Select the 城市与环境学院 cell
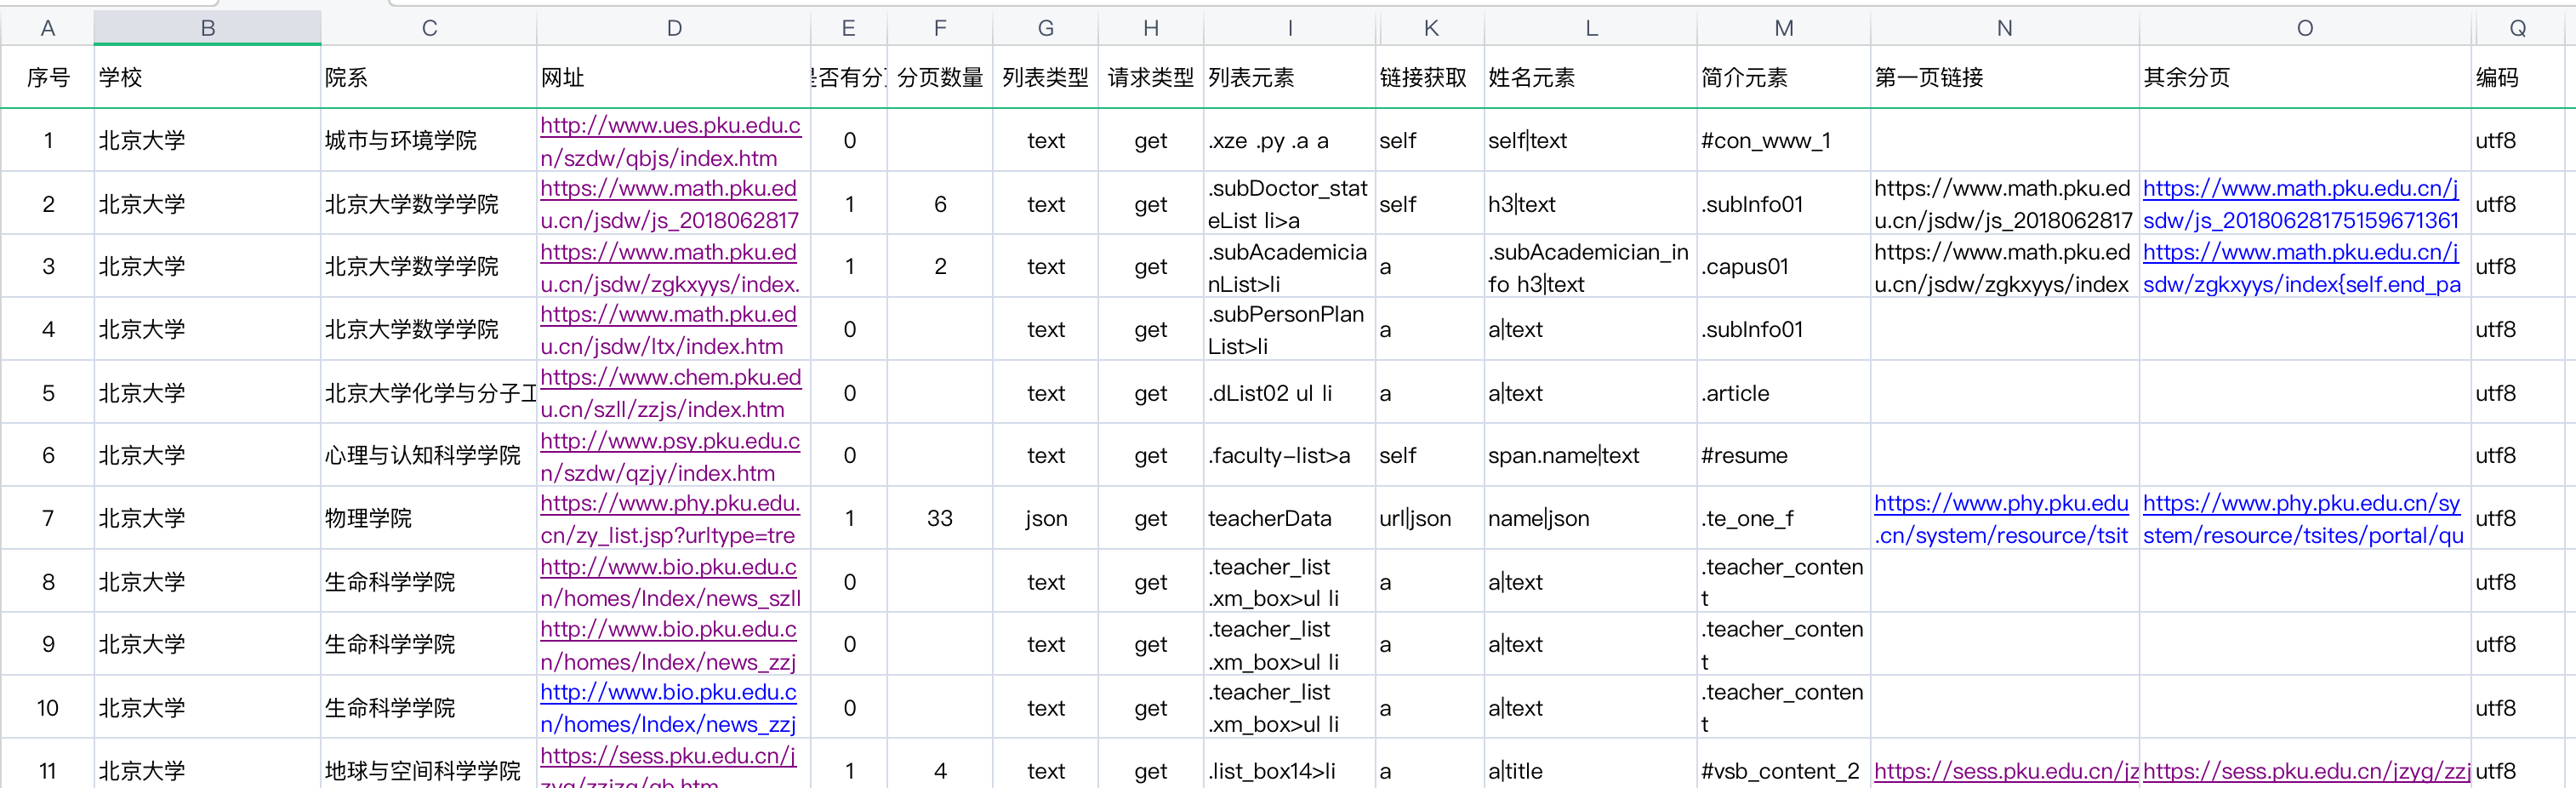This screenshot has width=2576, height=788. [x=429, y=141]
